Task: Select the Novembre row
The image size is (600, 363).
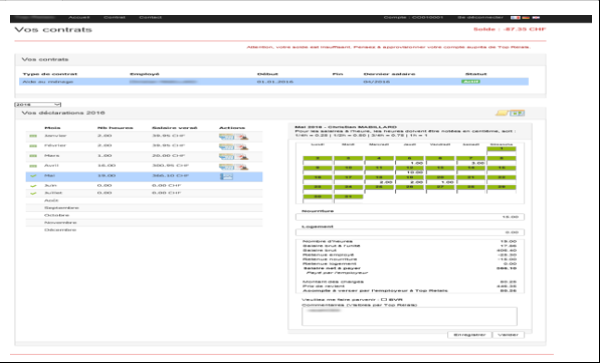Action: pyautogui.click(x=144, y=223)
